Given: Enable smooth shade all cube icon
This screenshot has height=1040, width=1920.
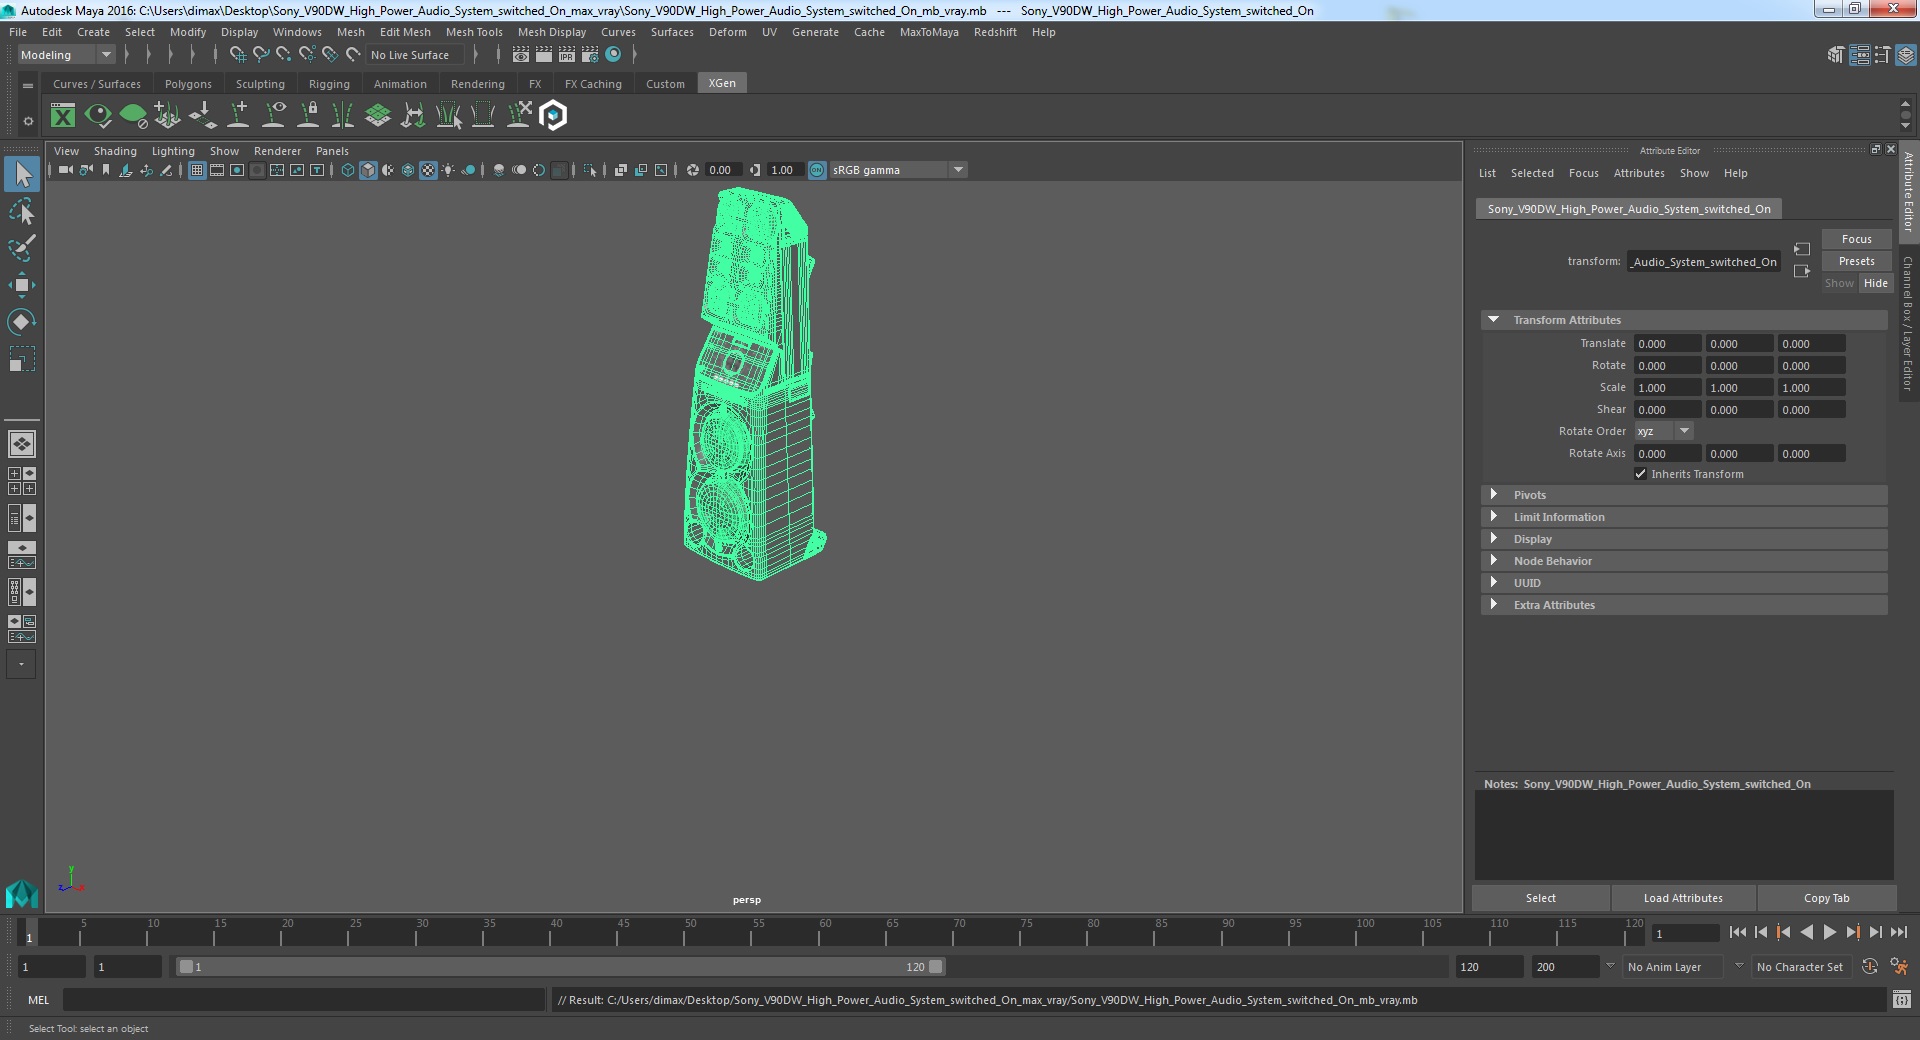Looking at the screenshot, I should 368,170.
